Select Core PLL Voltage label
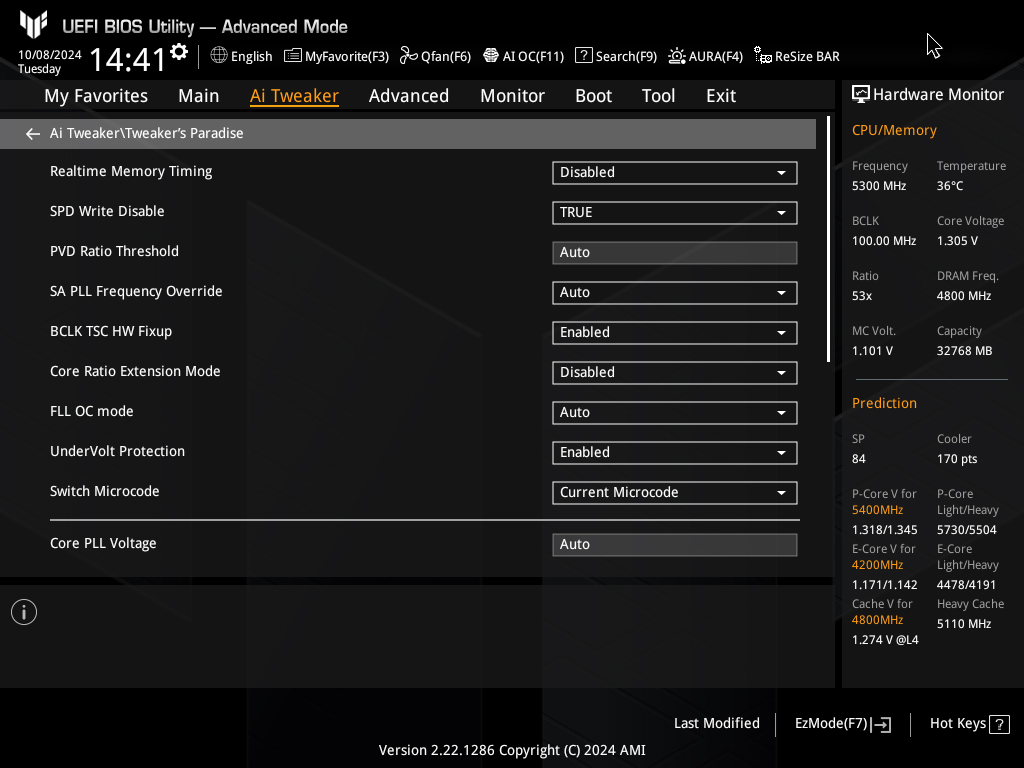Image resolution: width=1024 pixels, height=768 pixels. pos(103,544)
